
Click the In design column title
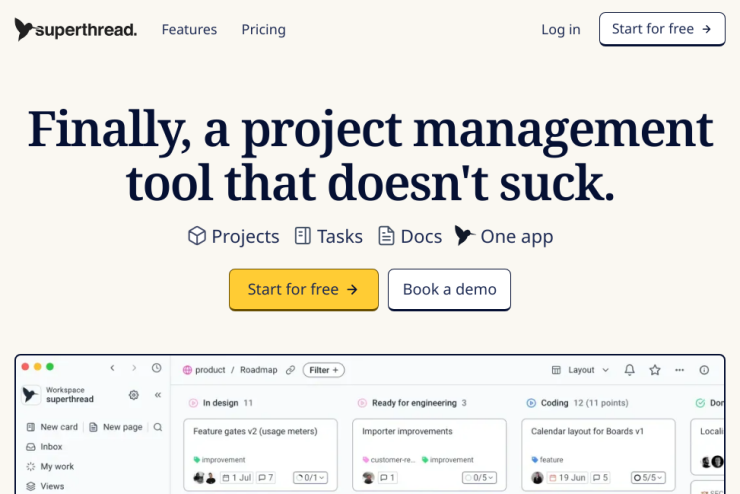220,403
